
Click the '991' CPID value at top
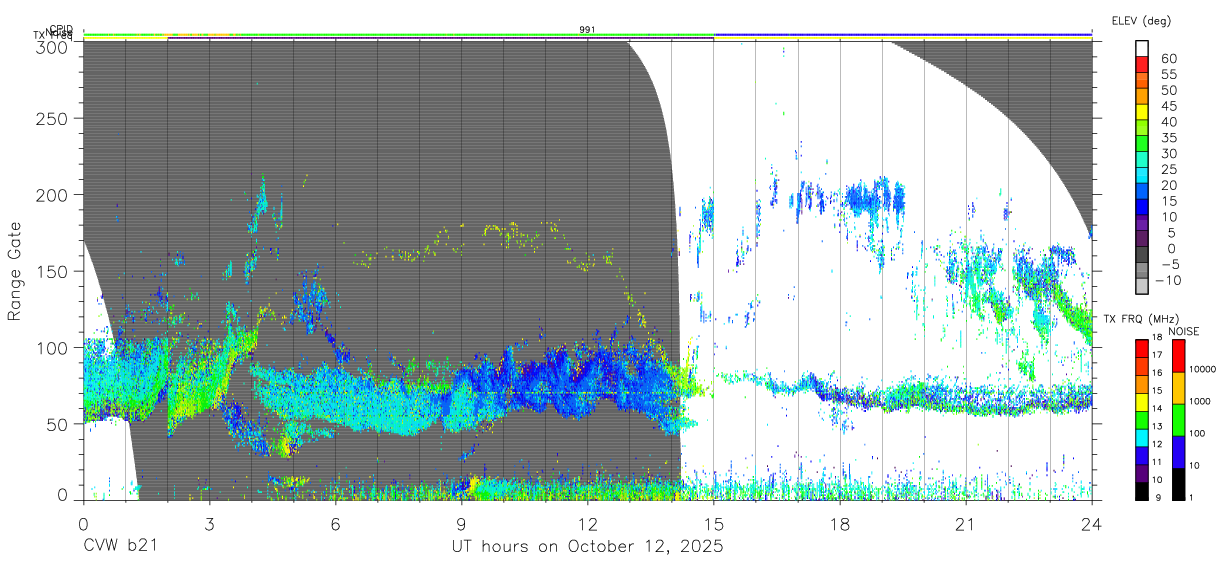pos(587,29)
